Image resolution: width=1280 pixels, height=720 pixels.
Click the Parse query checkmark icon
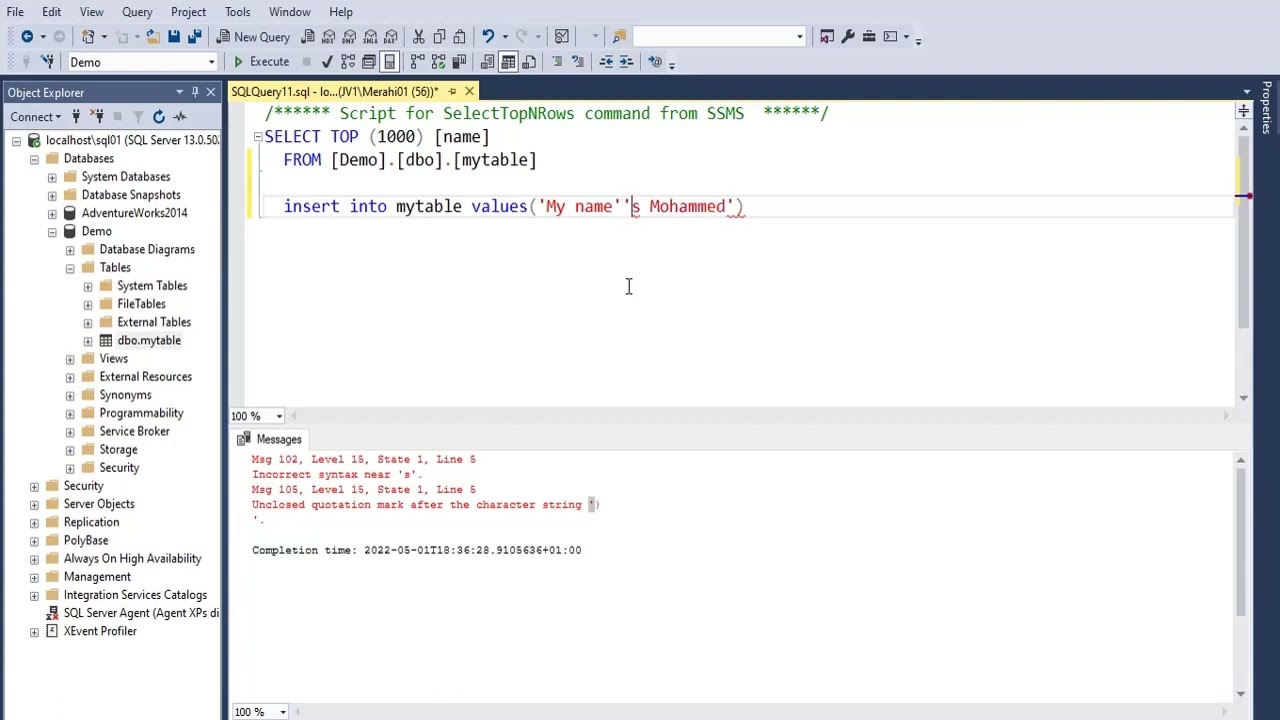point(327,62)
